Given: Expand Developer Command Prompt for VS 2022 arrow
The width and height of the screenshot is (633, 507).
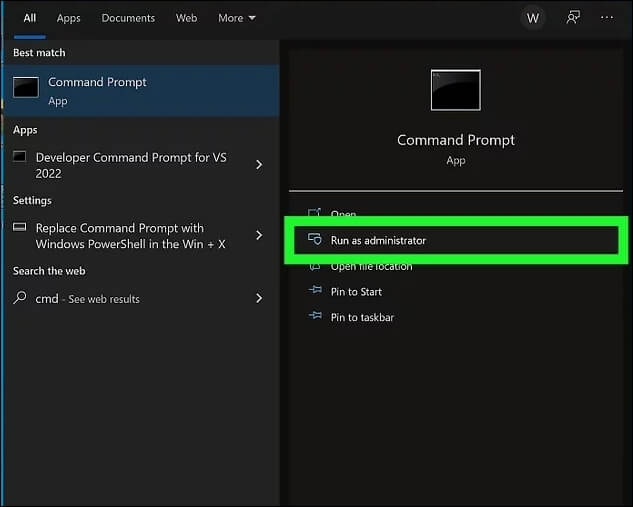Looking at the screenshot, I should 259,165.
